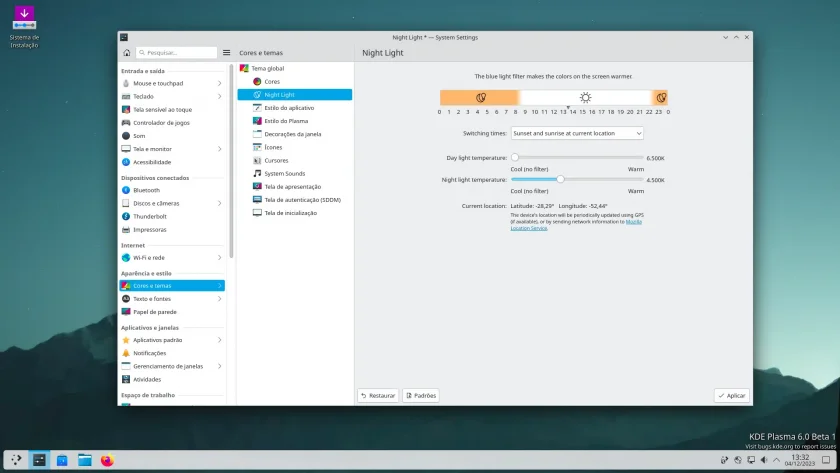Click the Night light temperature slider handle
840x473 pixels.
tap(560, 179)
